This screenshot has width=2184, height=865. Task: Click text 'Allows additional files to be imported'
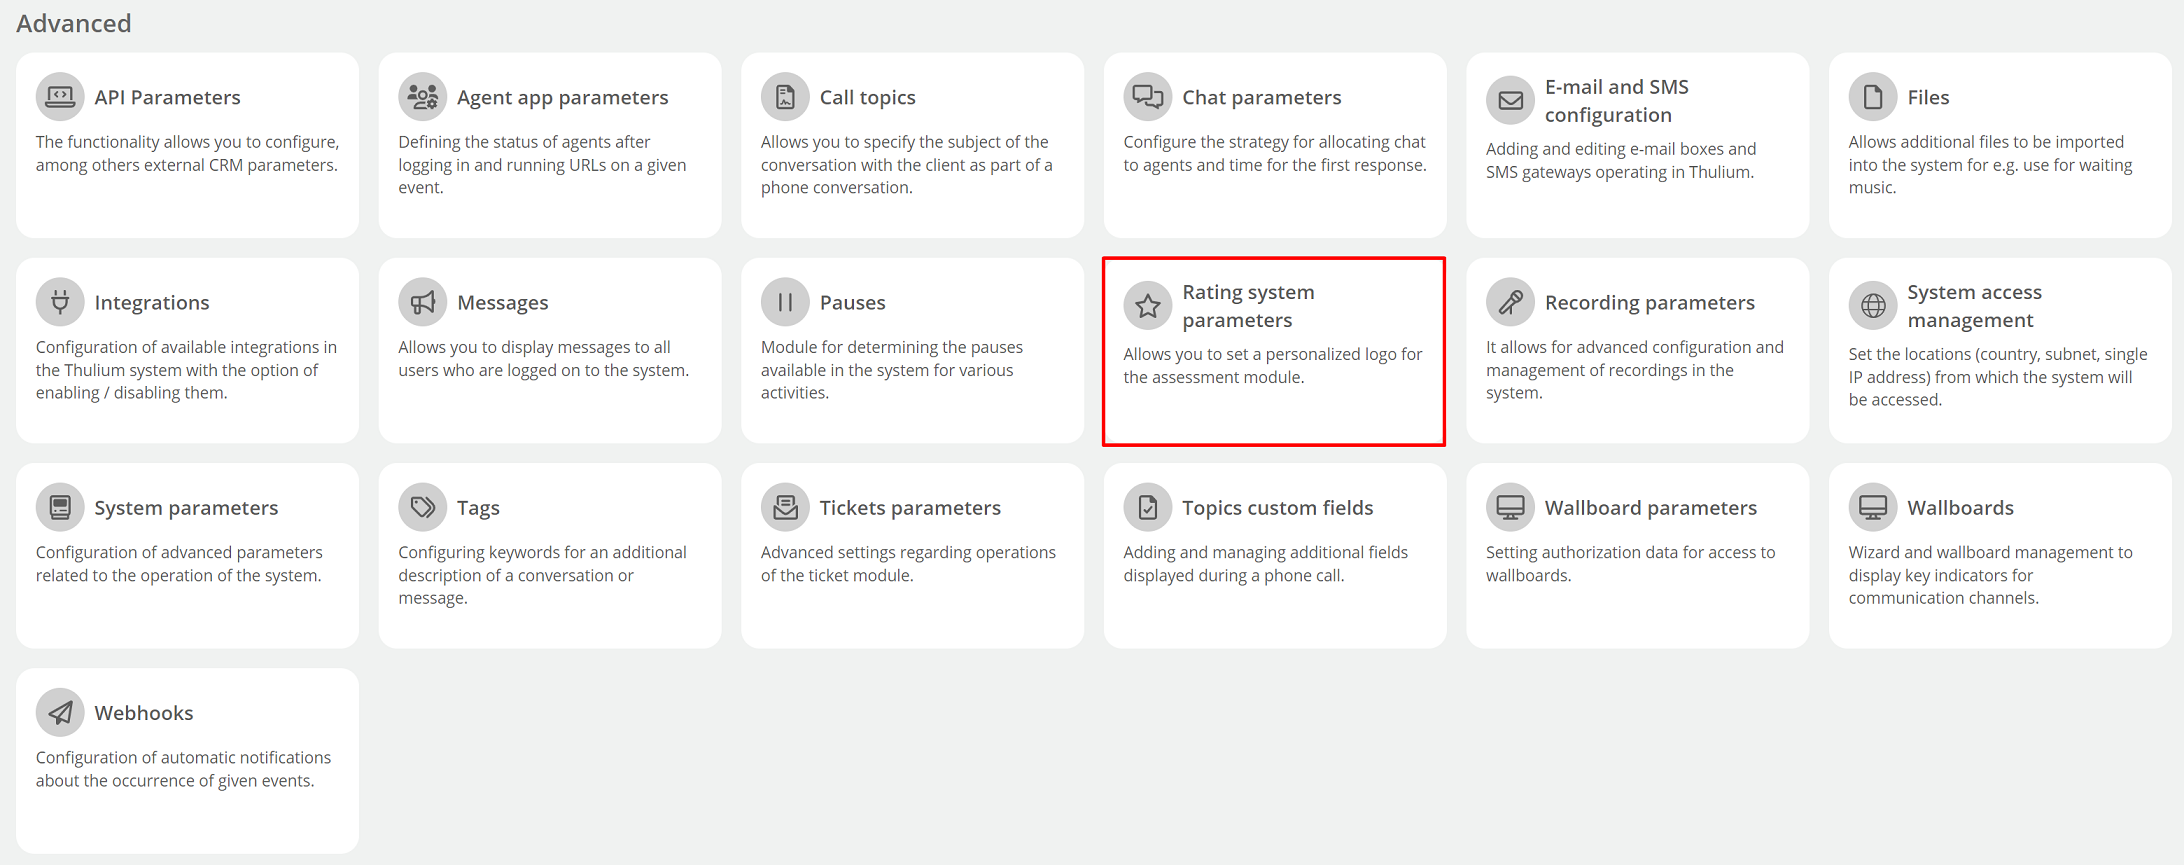(x=1986, y=142)
